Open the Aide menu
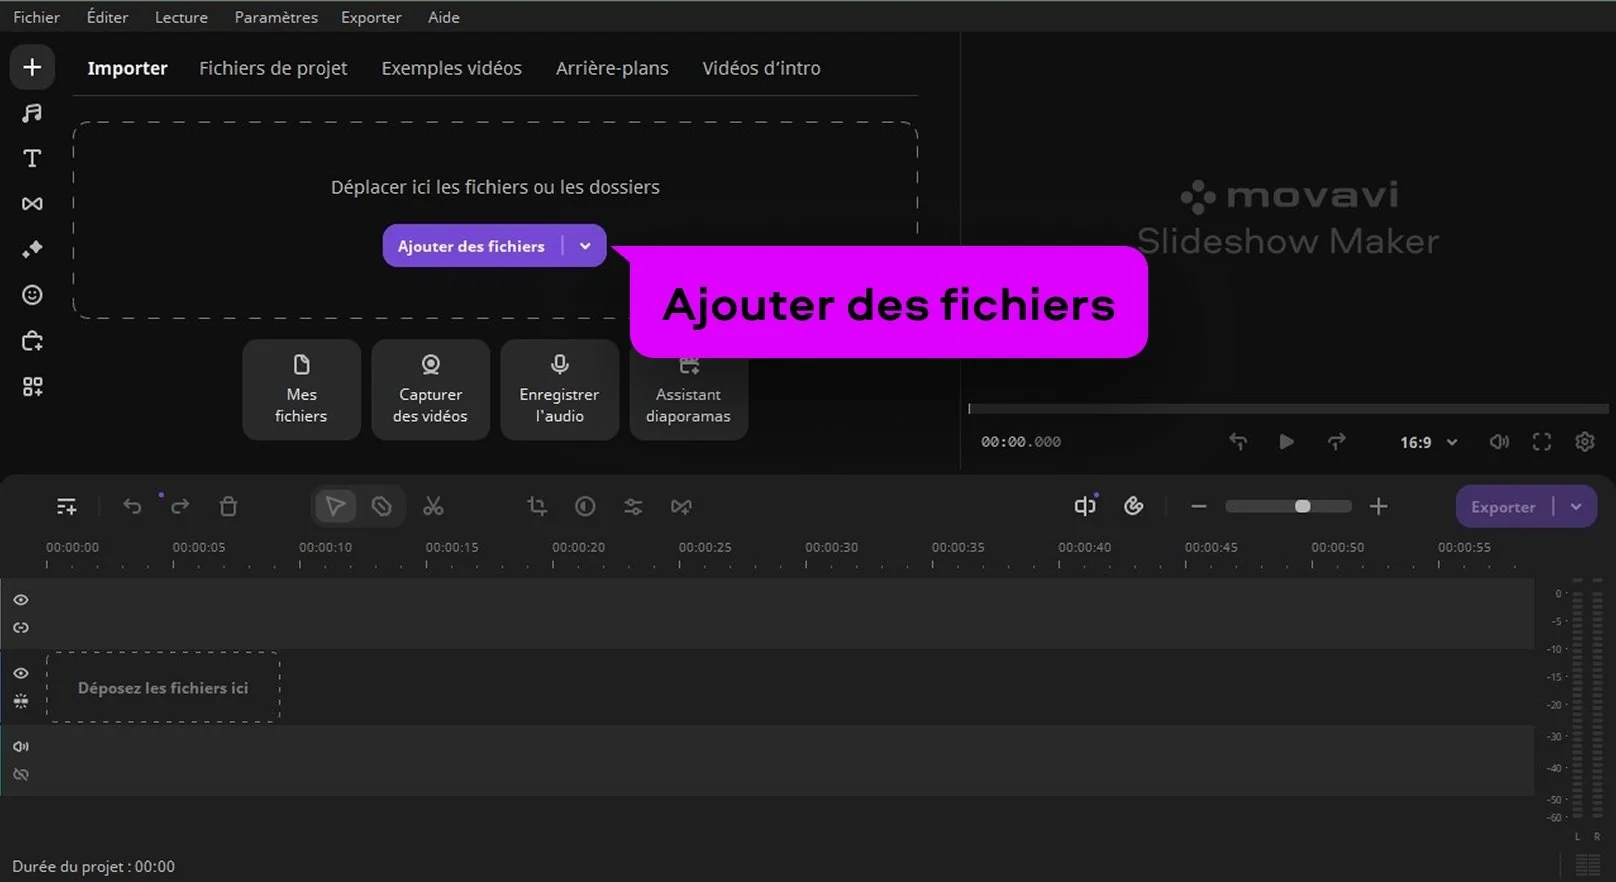The width and height of the screenshot is (1616, 882). pyautogui.click(x=444, y=17)
